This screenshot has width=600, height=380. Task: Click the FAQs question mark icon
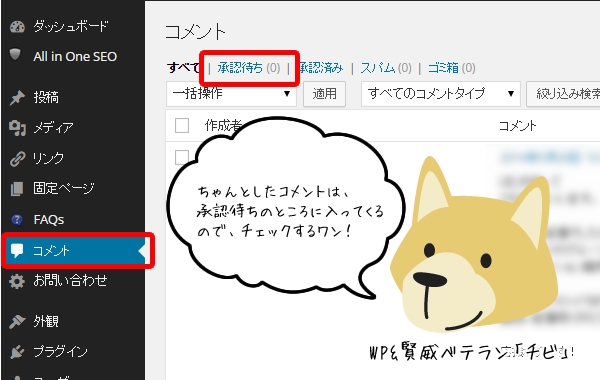click(x=17, y=220)
